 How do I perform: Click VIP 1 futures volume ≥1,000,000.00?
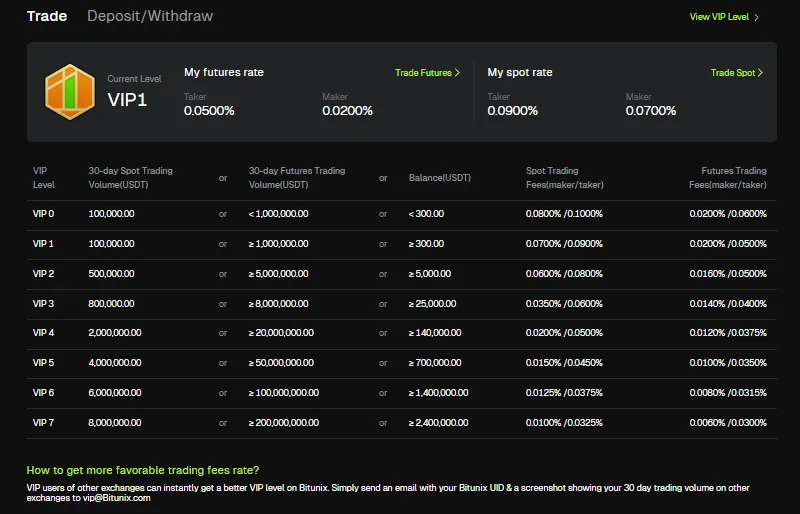[x=279, y=244]
